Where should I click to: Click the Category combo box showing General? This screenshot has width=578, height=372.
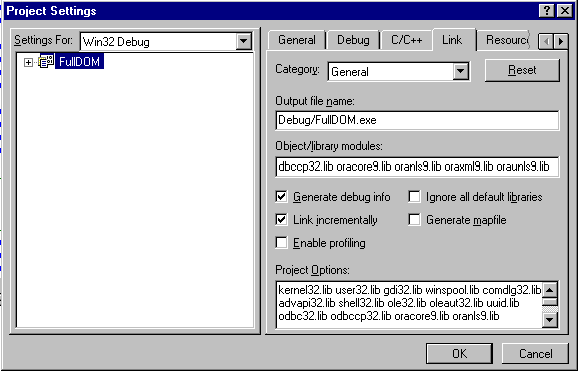click(x=398, y=72)
